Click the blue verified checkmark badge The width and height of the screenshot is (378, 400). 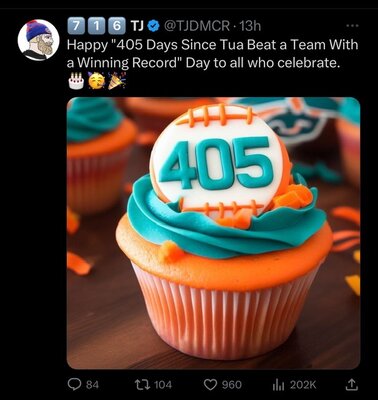[153, 25]
